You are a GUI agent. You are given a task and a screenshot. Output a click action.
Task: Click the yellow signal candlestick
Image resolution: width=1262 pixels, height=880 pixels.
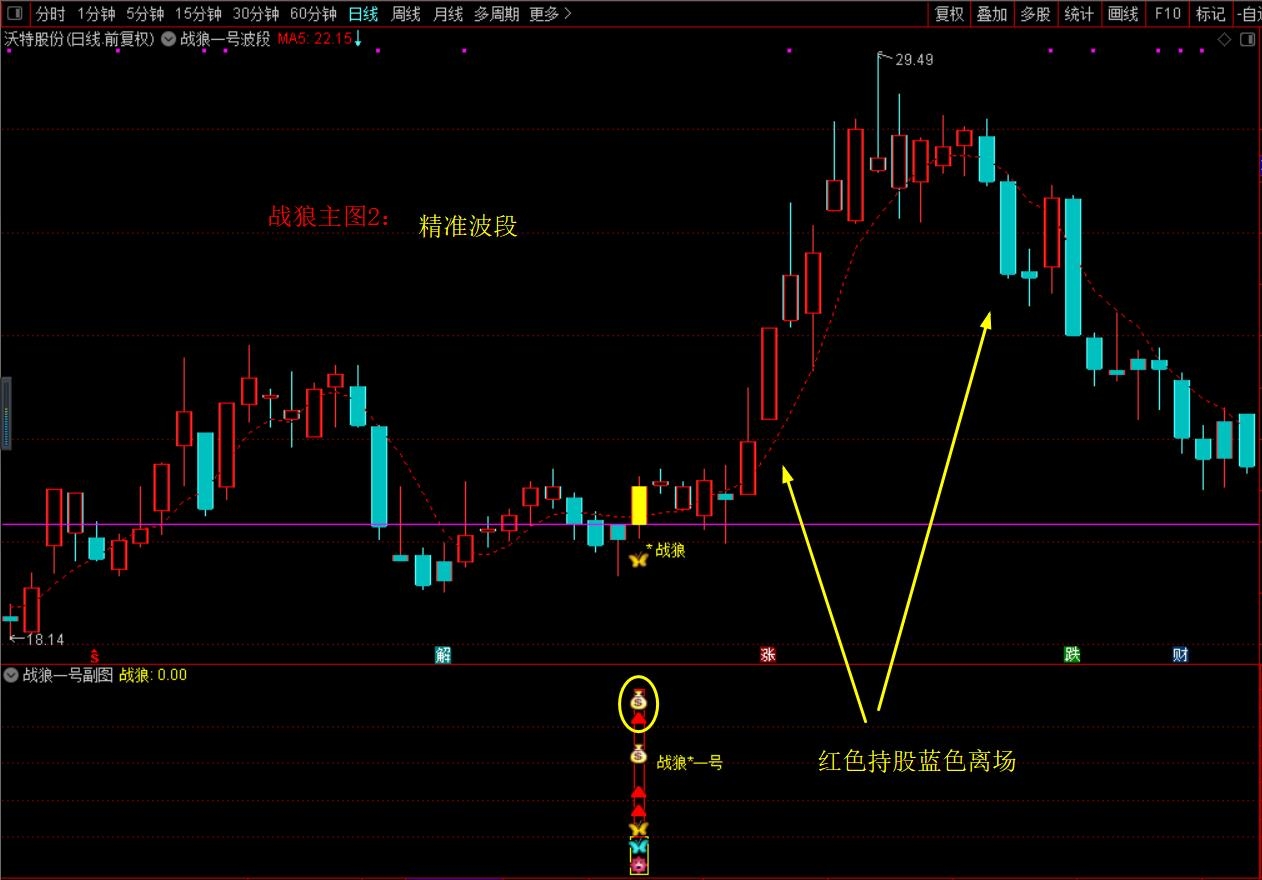pyautogui.click(x=639, y=505)
